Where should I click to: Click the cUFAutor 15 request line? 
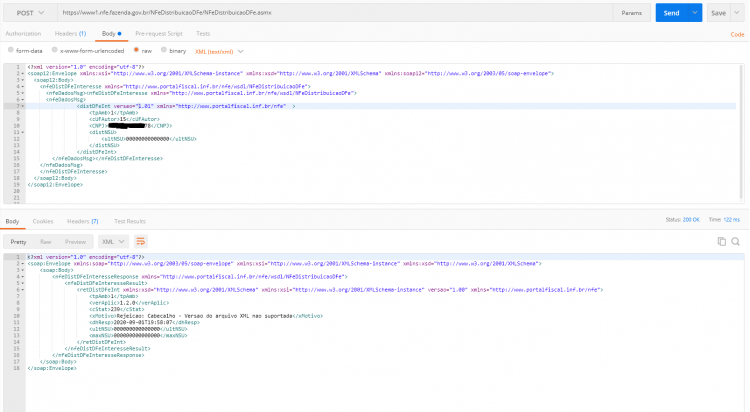point(124,119)
